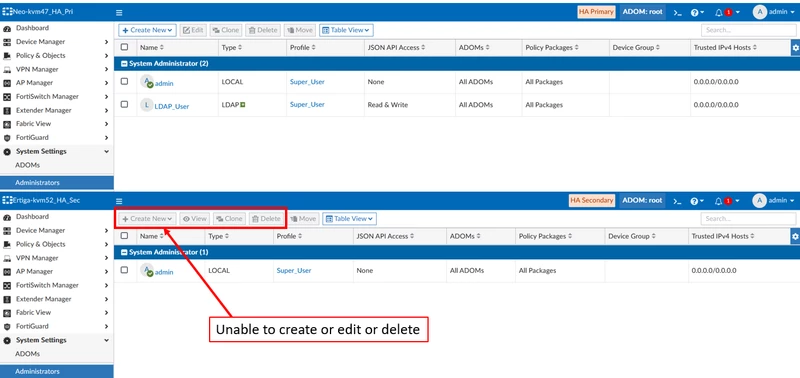The height and width of the screenshot is (378, 800).
Task: Click Extender Manager icon in Neo-kvm47 sidebar
Action: pyautogui.click(x=7, y=111)
